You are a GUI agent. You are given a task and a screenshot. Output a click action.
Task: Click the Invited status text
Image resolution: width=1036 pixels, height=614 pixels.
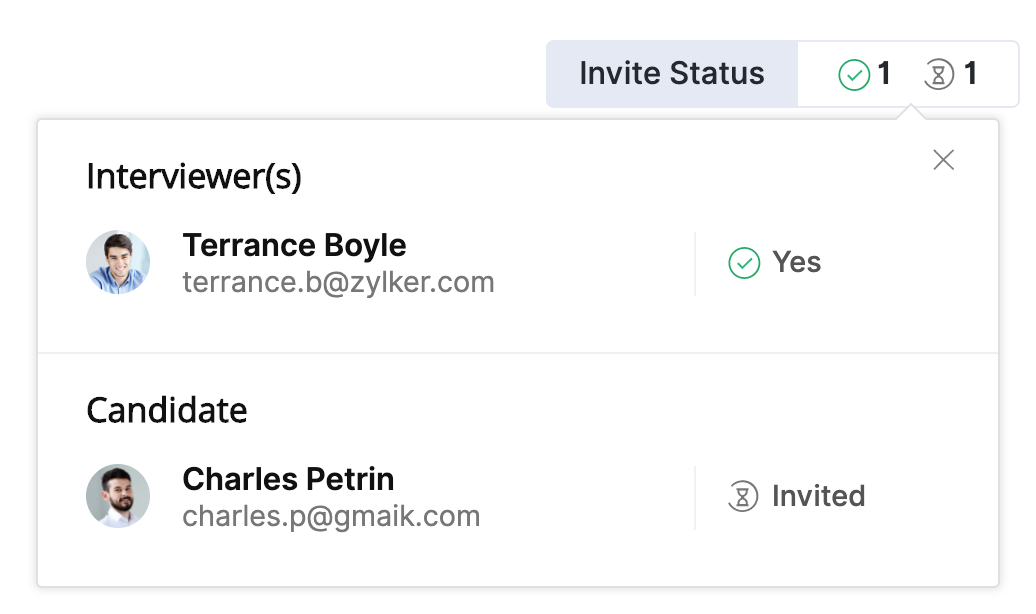(818, 497)
